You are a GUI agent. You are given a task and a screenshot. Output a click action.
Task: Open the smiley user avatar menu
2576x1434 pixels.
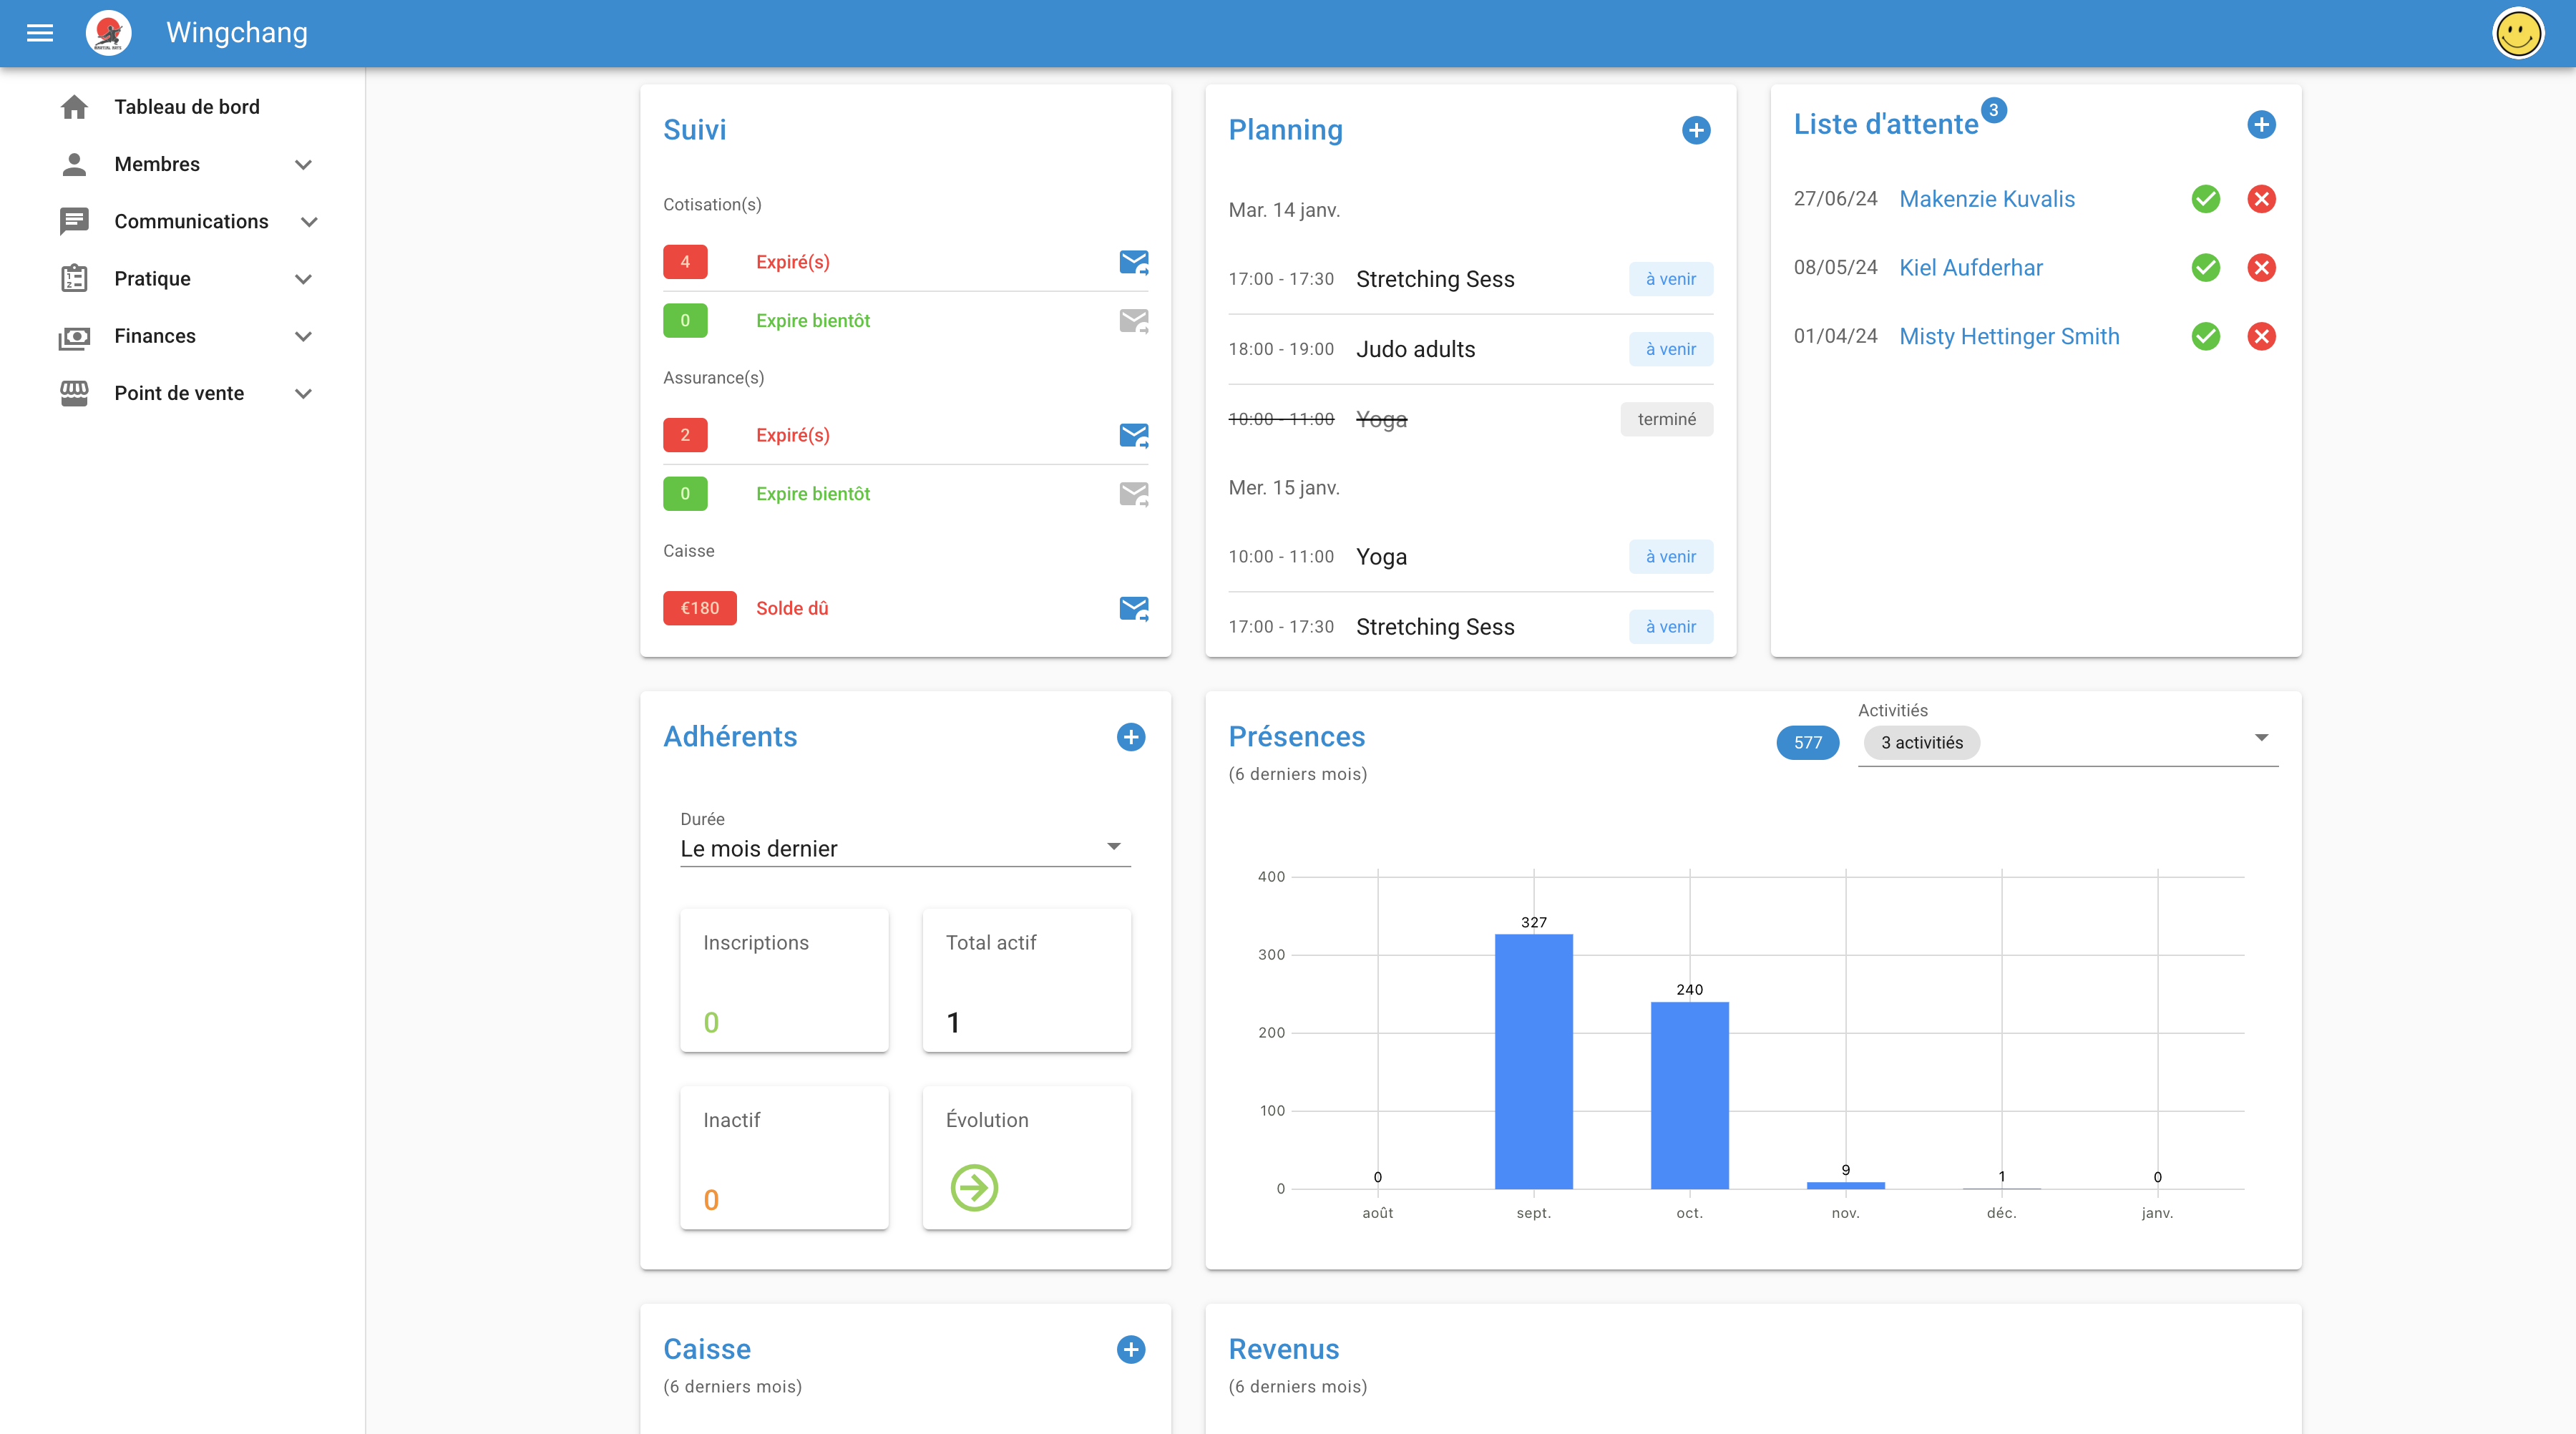(x=2518, y=33)
